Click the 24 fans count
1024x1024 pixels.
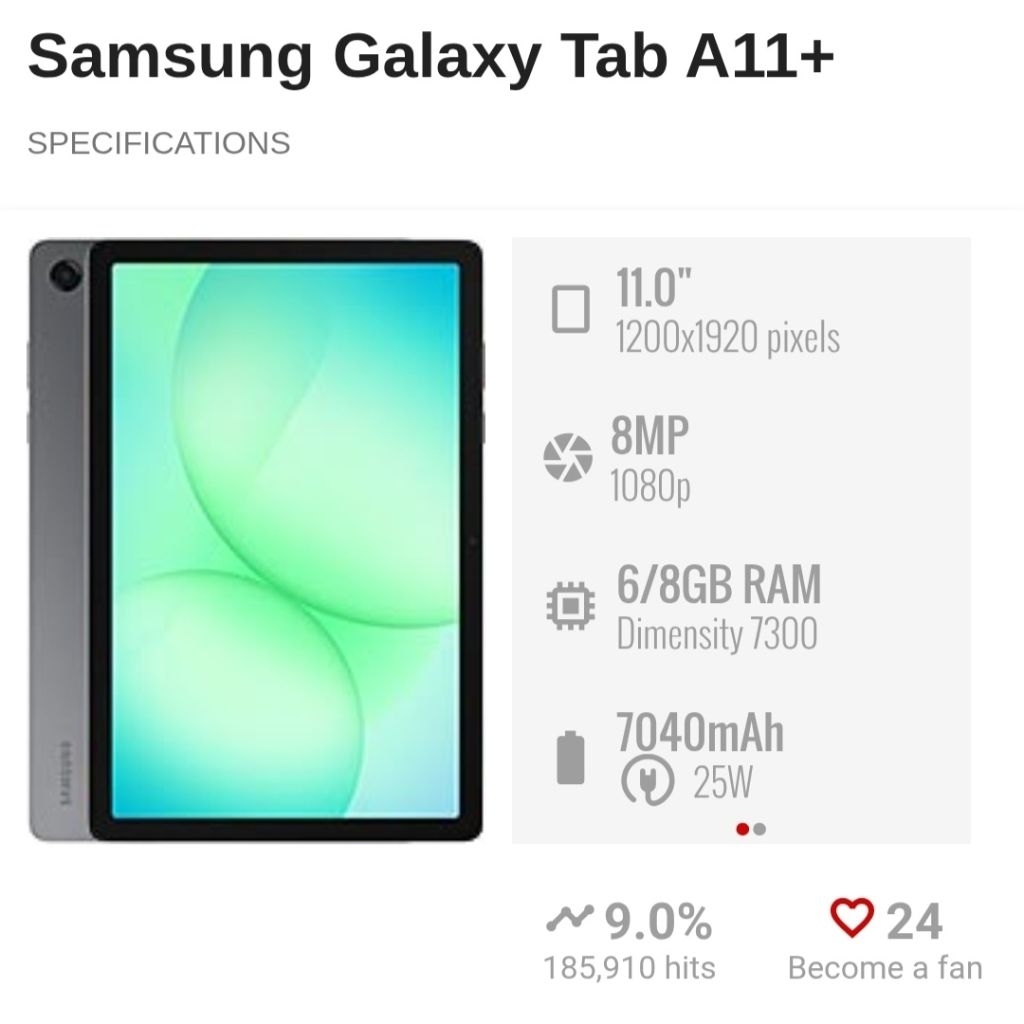point(914,921)
